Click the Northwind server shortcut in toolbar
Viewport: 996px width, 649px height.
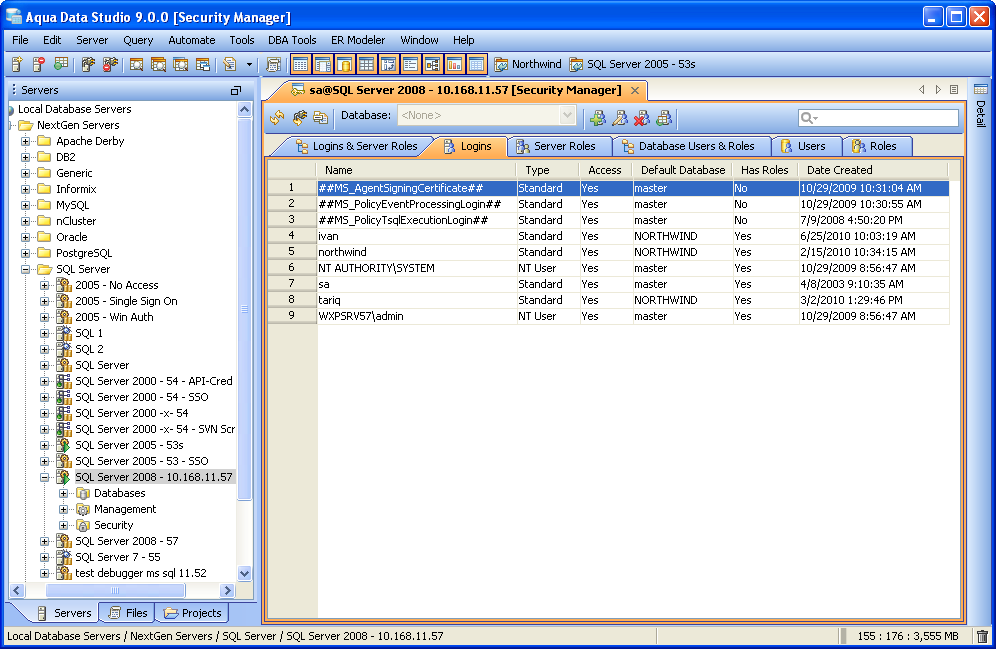click(x=528, y=64)
